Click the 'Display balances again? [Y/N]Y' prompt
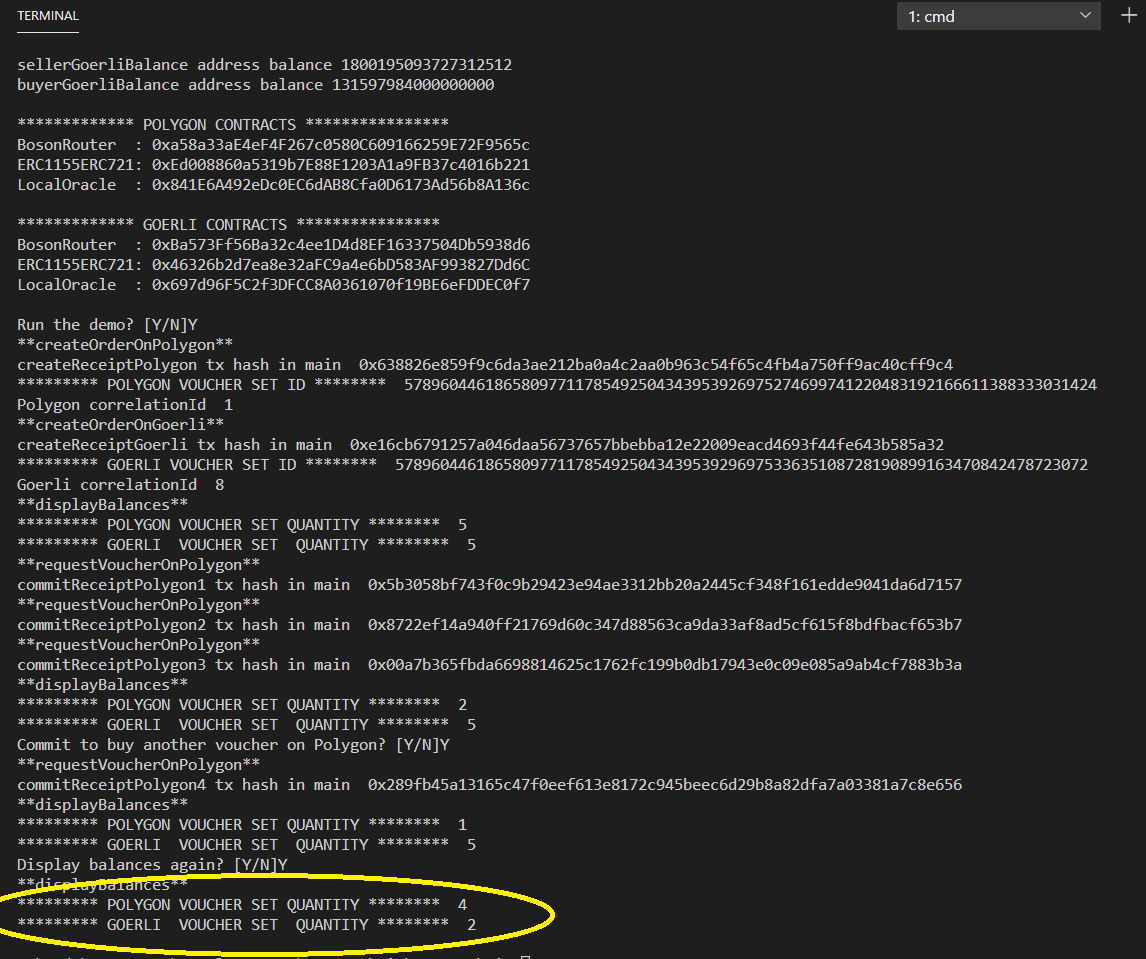The image size is (1146, 959). pyautogui.click(x=152, y=865)
